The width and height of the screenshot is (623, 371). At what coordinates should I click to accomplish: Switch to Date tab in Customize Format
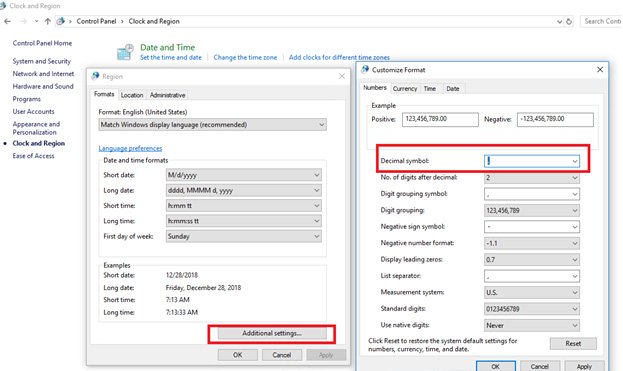[x=453, y=89]
